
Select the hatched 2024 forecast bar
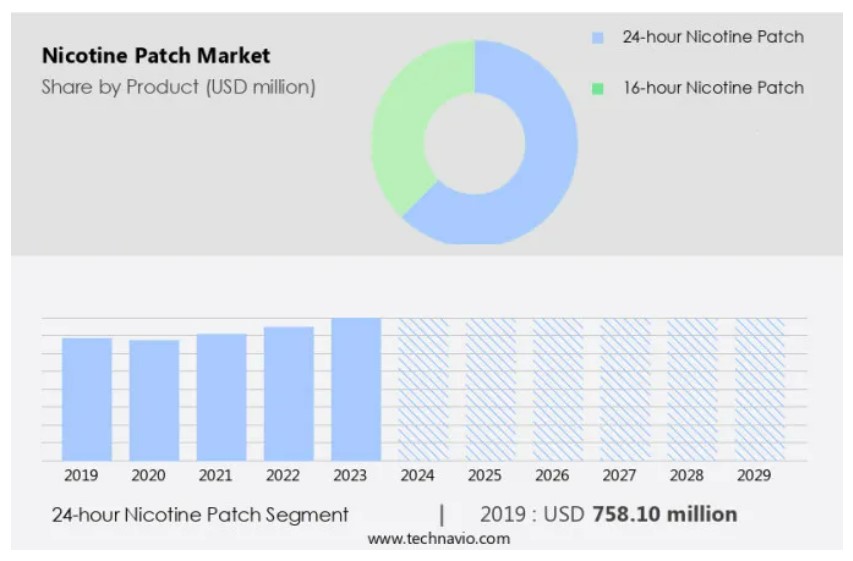tap(423, 389)
